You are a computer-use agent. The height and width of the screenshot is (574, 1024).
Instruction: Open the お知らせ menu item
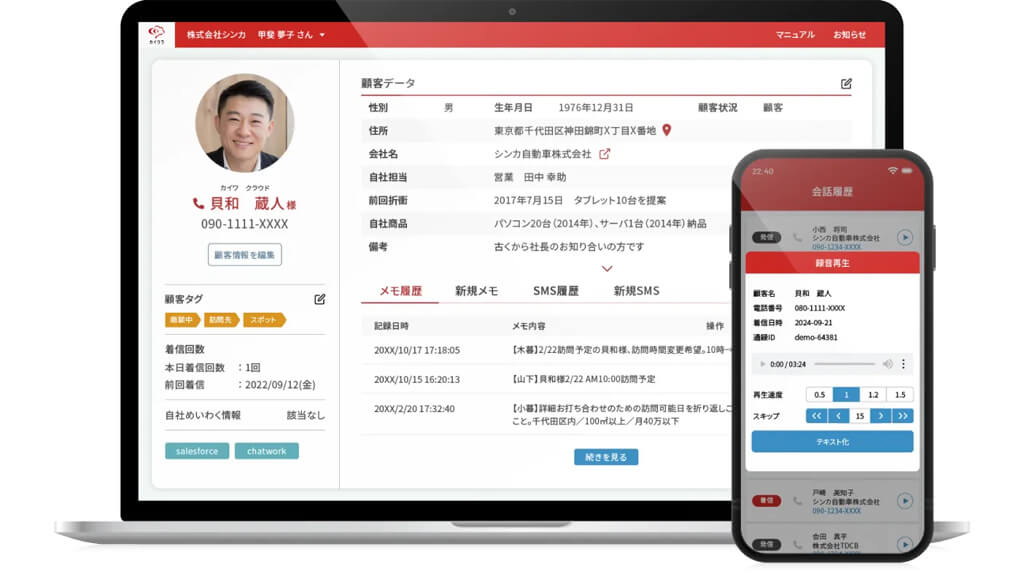(849, 35)
